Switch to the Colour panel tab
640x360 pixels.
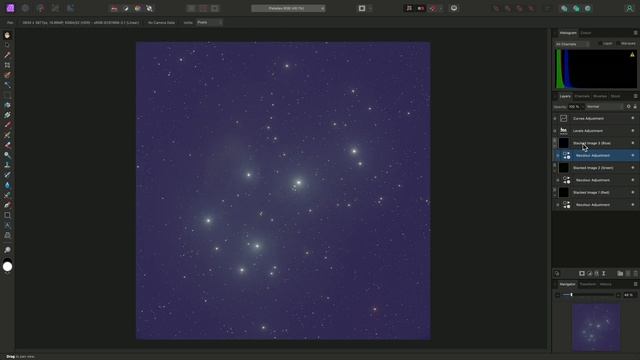tap(586, 33)
